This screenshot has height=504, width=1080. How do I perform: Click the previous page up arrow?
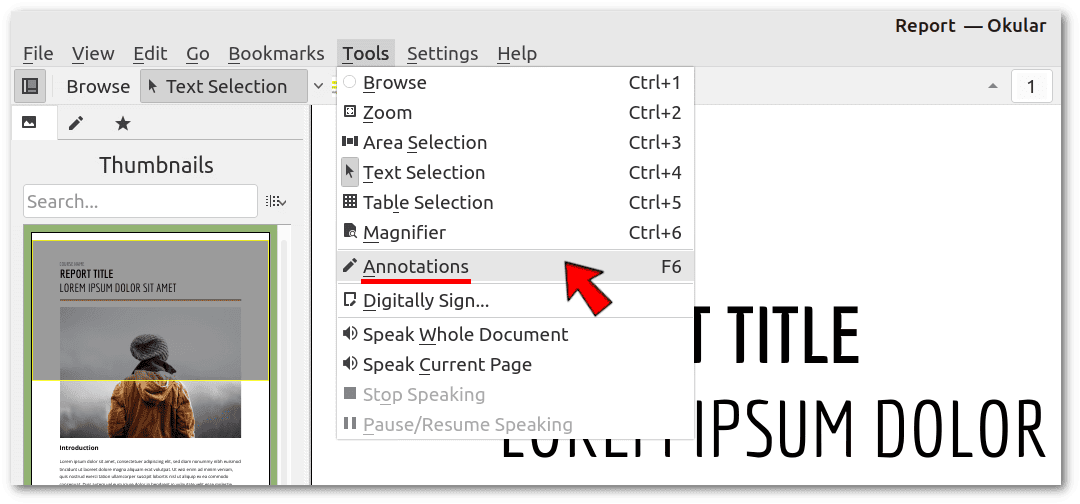click(x=992, y=87)
